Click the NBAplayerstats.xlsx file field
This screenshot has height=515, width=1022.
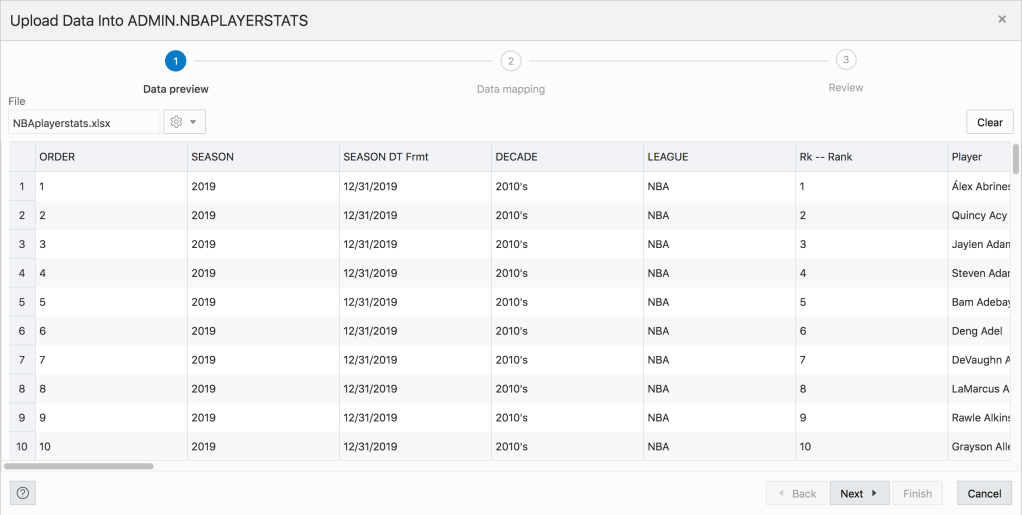point(84,122)
